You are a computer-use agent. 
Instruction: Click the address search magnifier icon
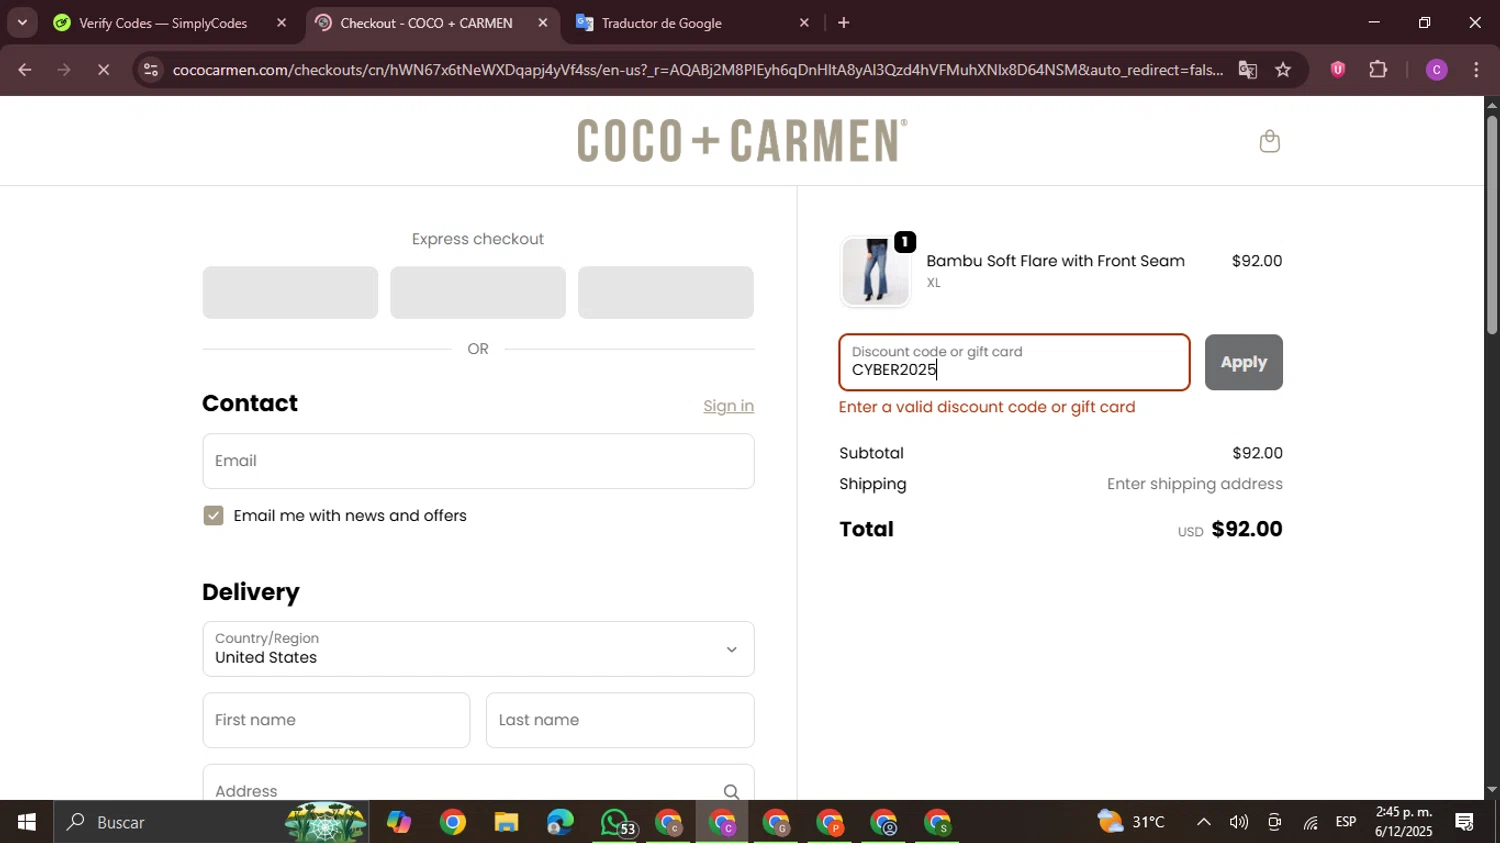(x=731, y=791)
